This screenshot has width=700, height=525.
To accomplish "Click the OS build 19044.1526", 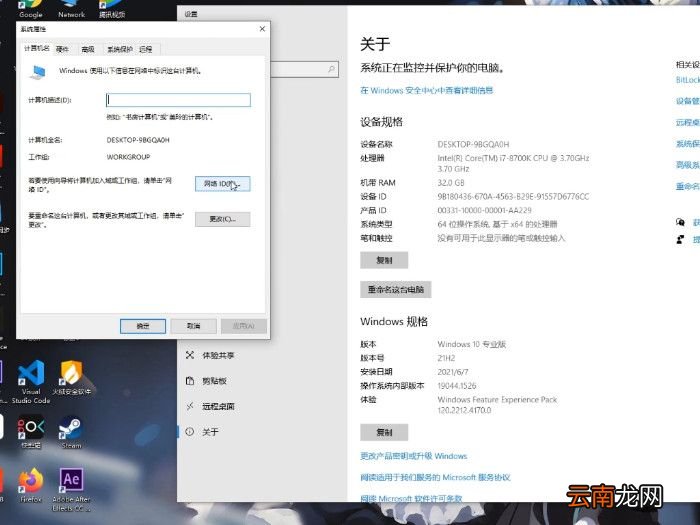I will click(x=457, y=386).
